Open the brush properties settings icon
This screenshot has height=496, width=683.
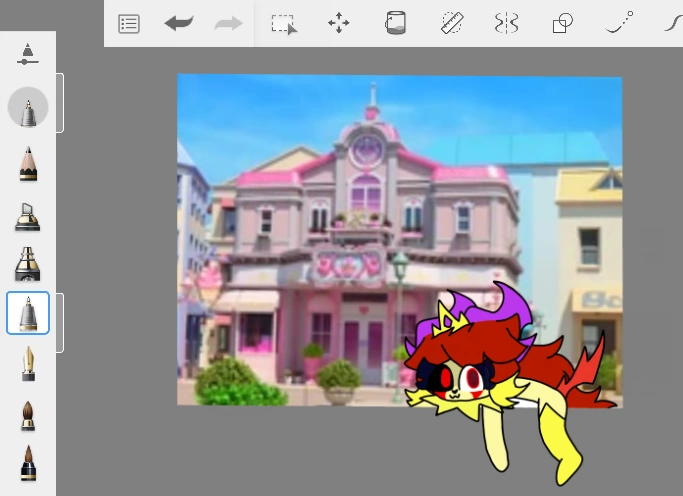[x=28, y=54]
